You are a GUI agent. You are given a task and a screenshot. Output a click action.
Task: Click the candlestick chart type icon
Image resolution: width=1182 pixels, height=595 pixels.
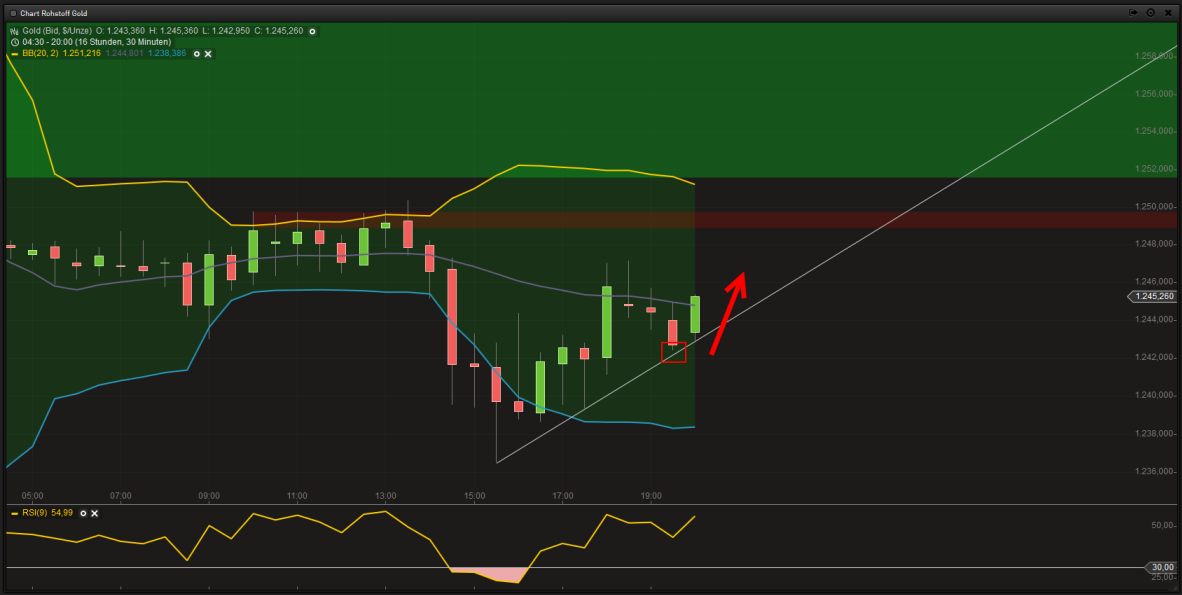[14, 31]
